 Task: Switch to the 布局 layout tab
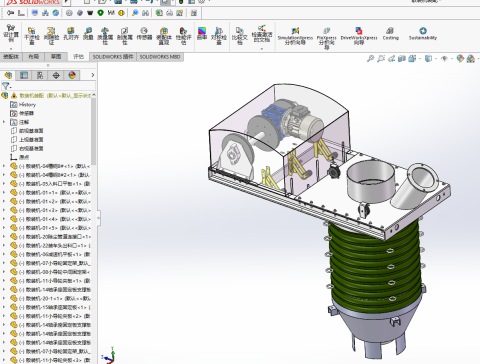point(34,57)
